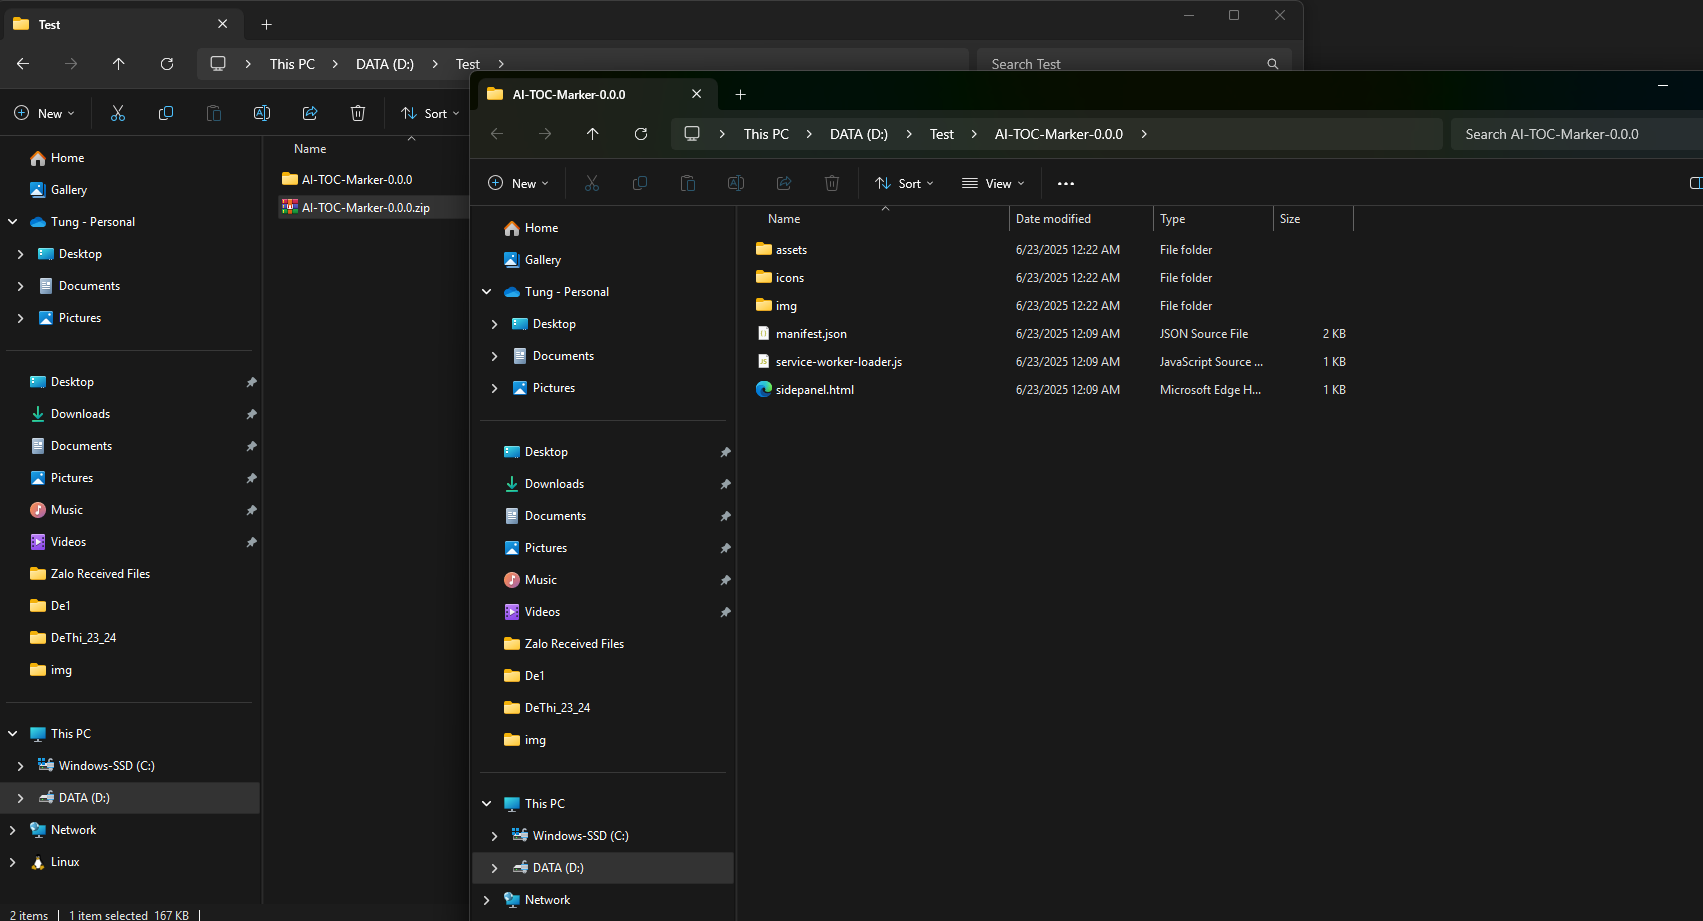This screenshot has width=1703, height=921.
Task: Collapse Tung - Personal in front window
Action: (487, 292)
